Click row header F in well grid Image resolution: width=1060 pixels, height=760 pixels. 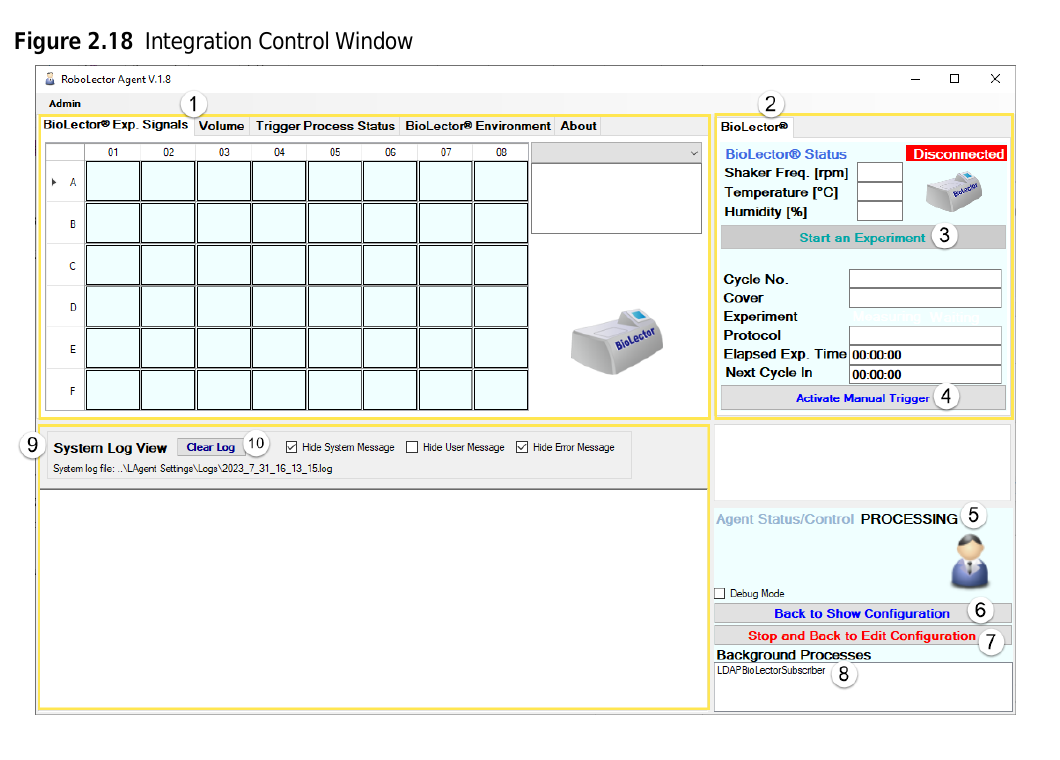(66, 390)
